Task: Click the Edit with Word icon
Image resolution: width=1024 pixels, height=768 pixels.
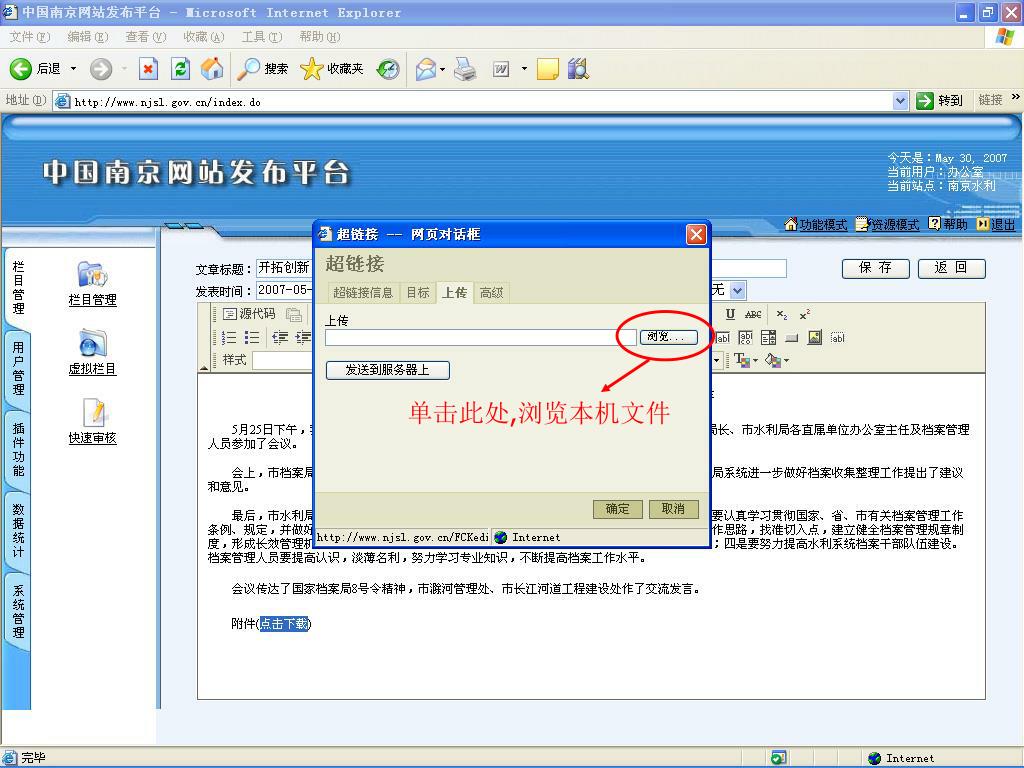Action: 501,69
